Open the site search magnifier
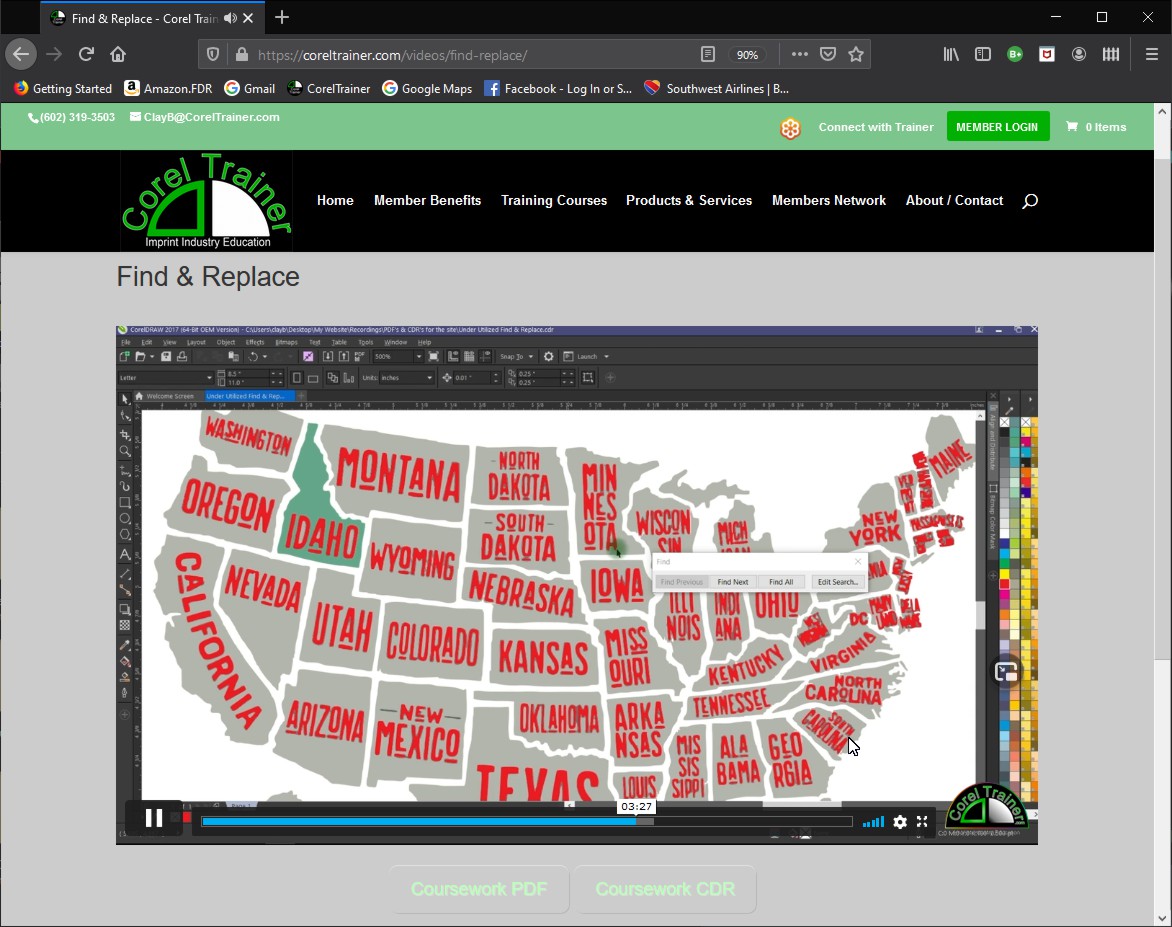 [x=1030, y=200]
